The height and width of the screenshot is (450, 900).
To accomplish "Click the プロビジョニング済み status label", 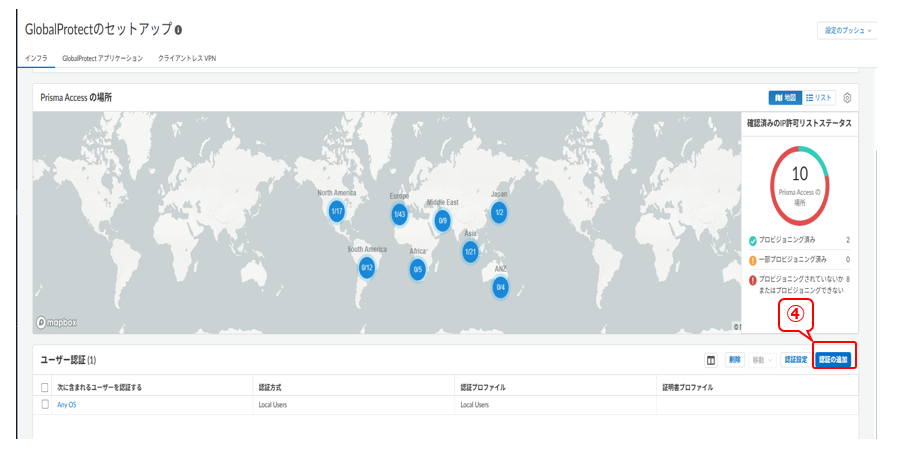I will [787, 240].
